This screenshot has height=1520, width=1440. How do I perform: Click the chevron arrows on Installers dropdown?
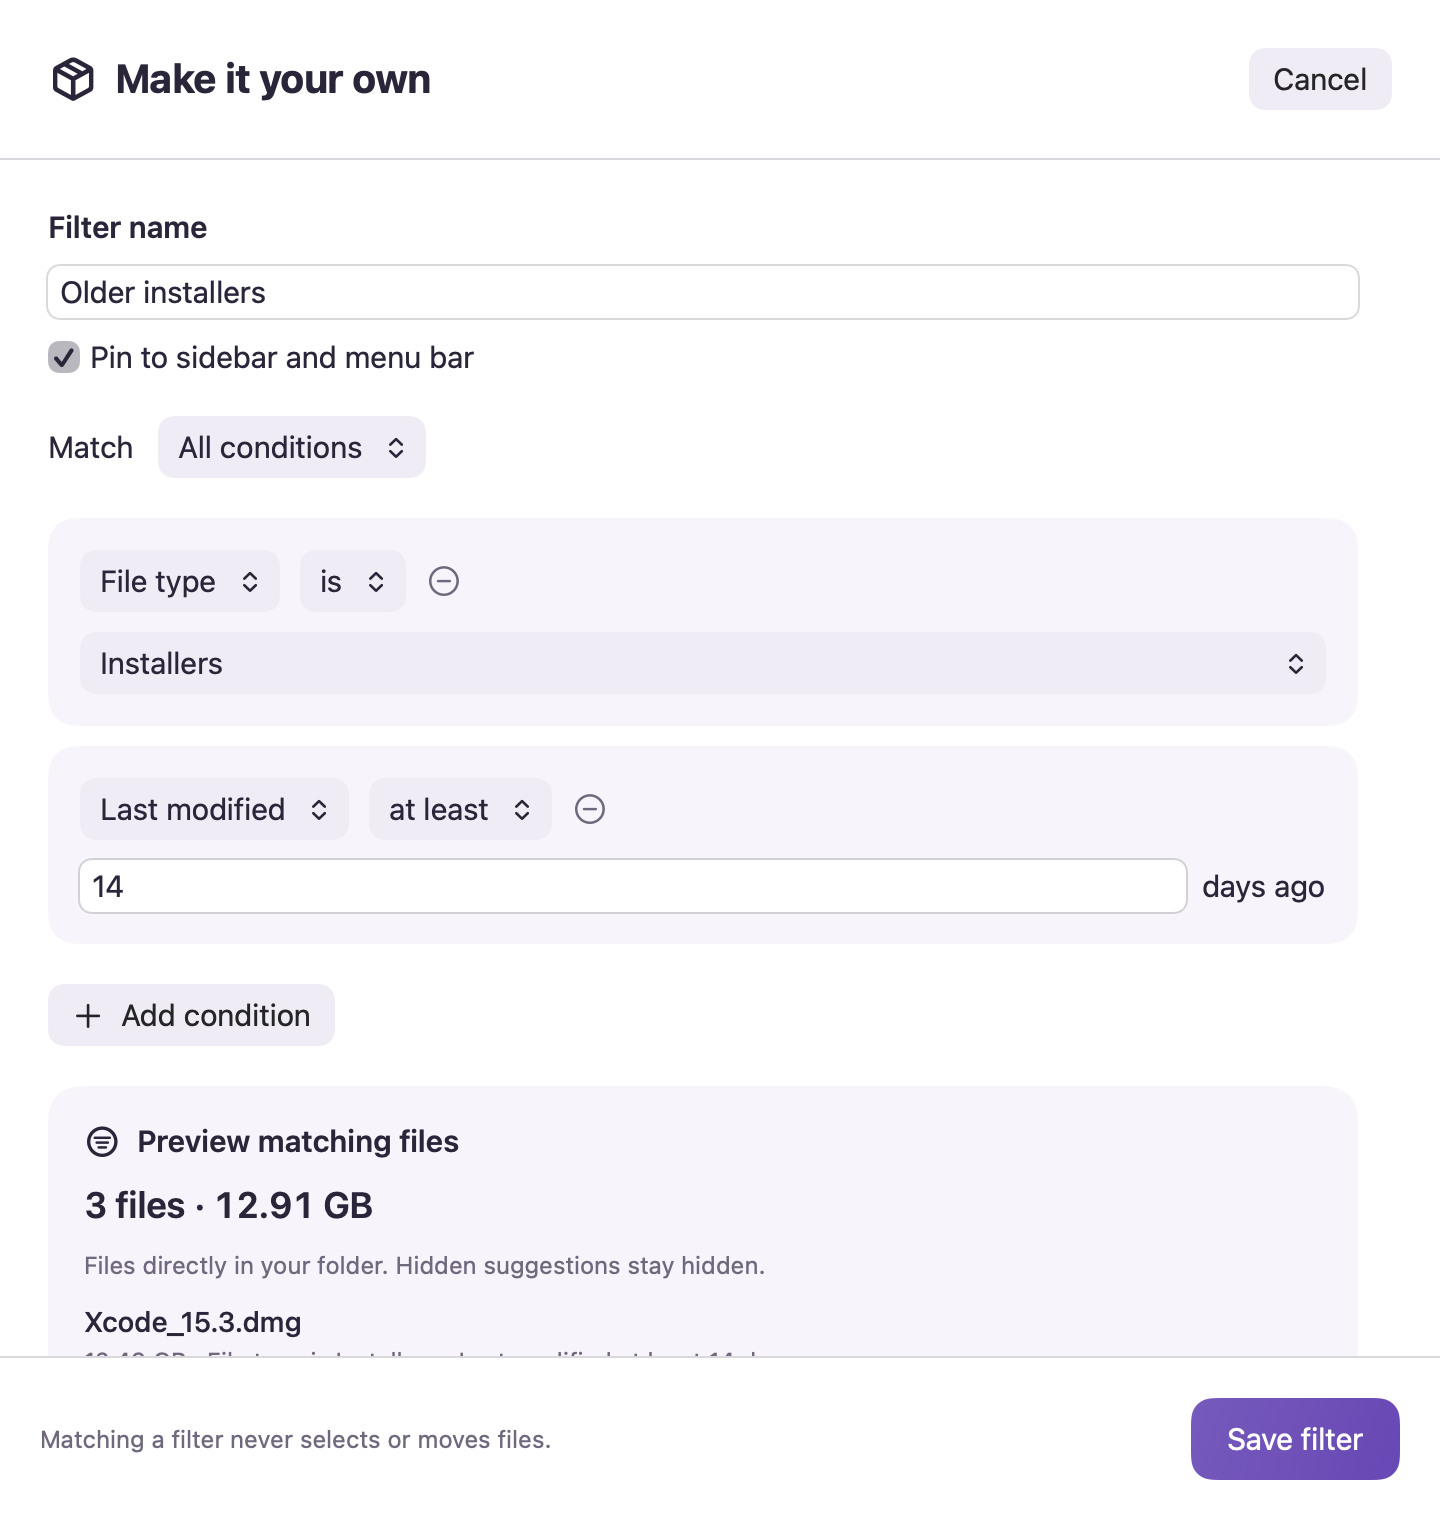click(1296, 664)
